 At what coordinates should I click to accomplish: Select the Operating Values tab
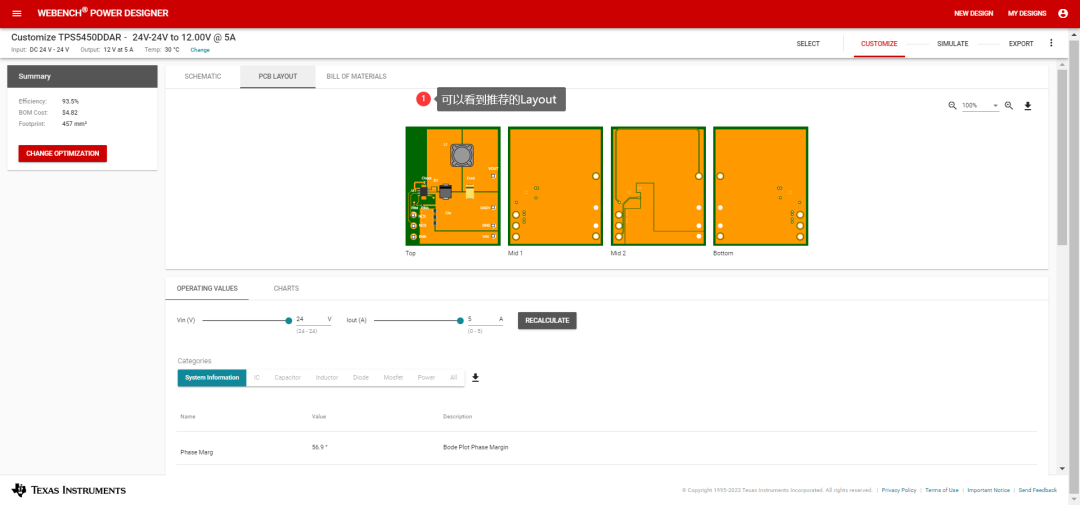pos(207,289)
